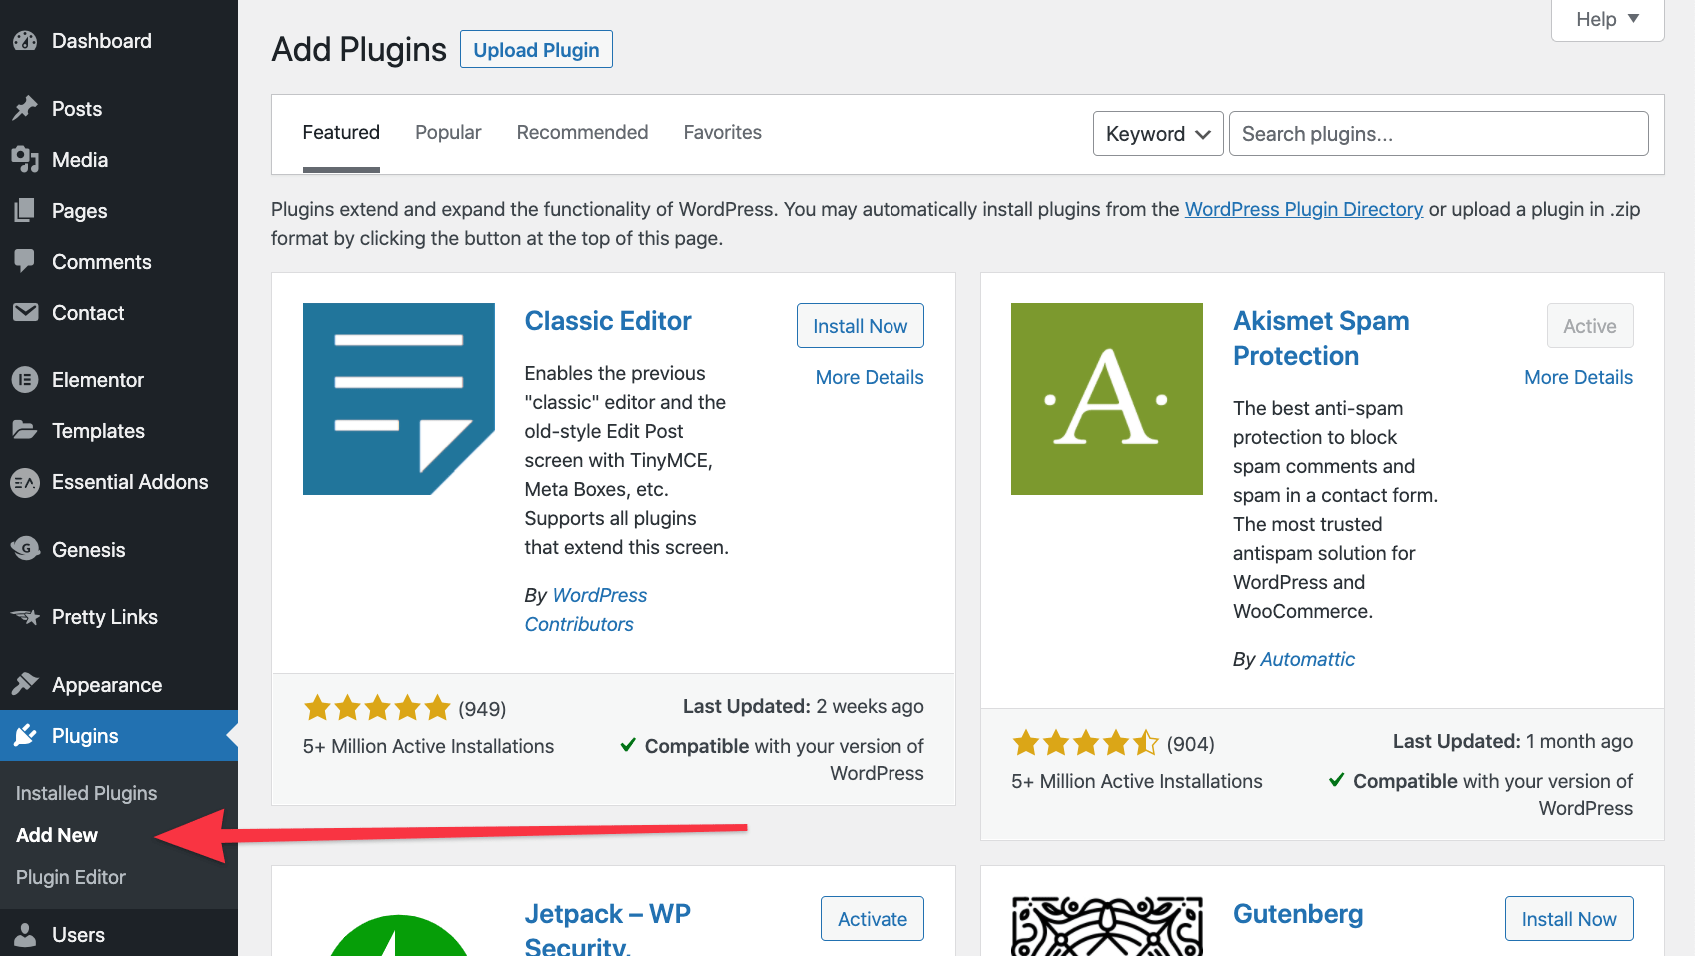This screenshot has height=956, width=1695.
Task: Click the Upload Plugin button
Action: coord(536,50)
